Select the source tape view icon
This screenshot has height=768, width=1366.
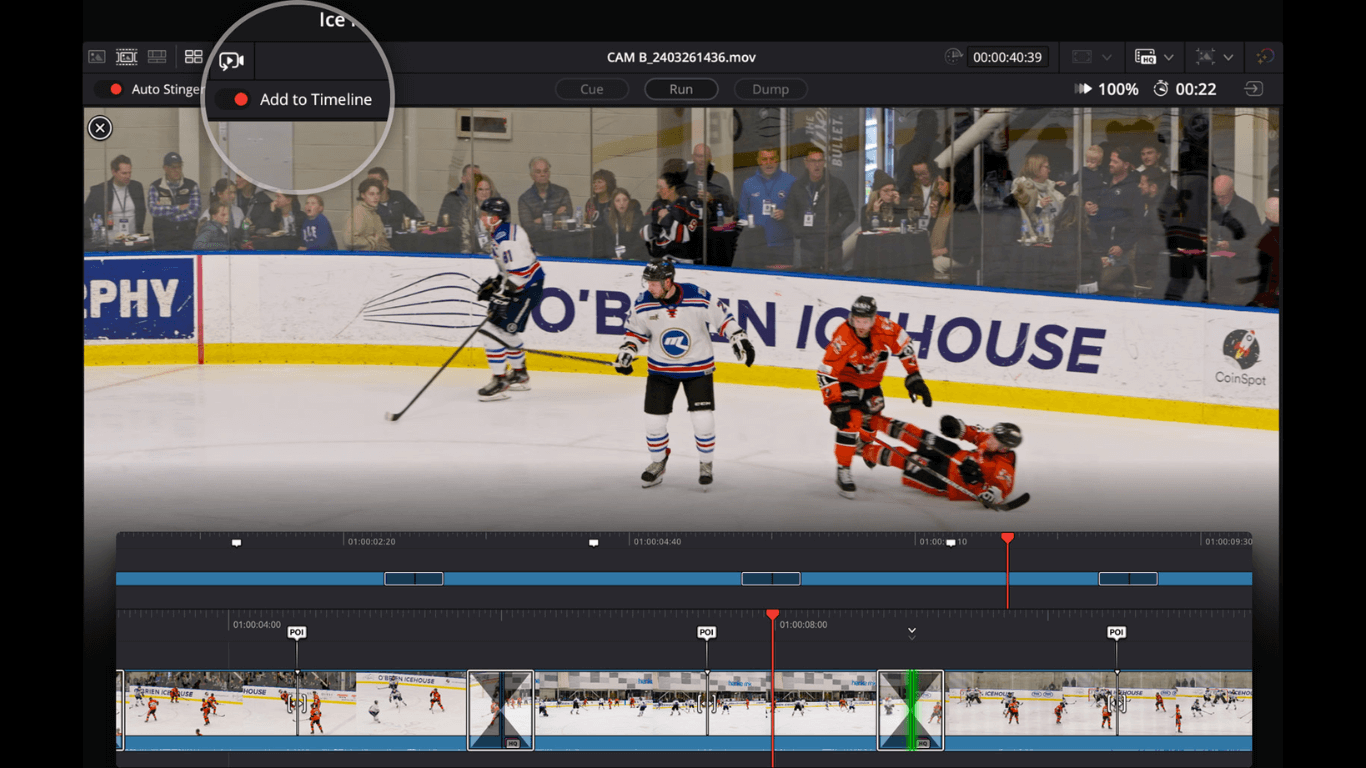127,57
